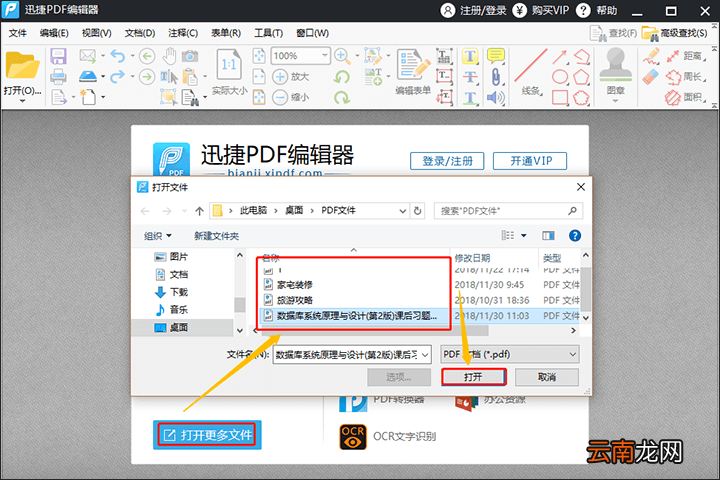Viewport: 720px width, 480px height.
Task: Click the paperclip attachment icon
Action: [496, 76]
